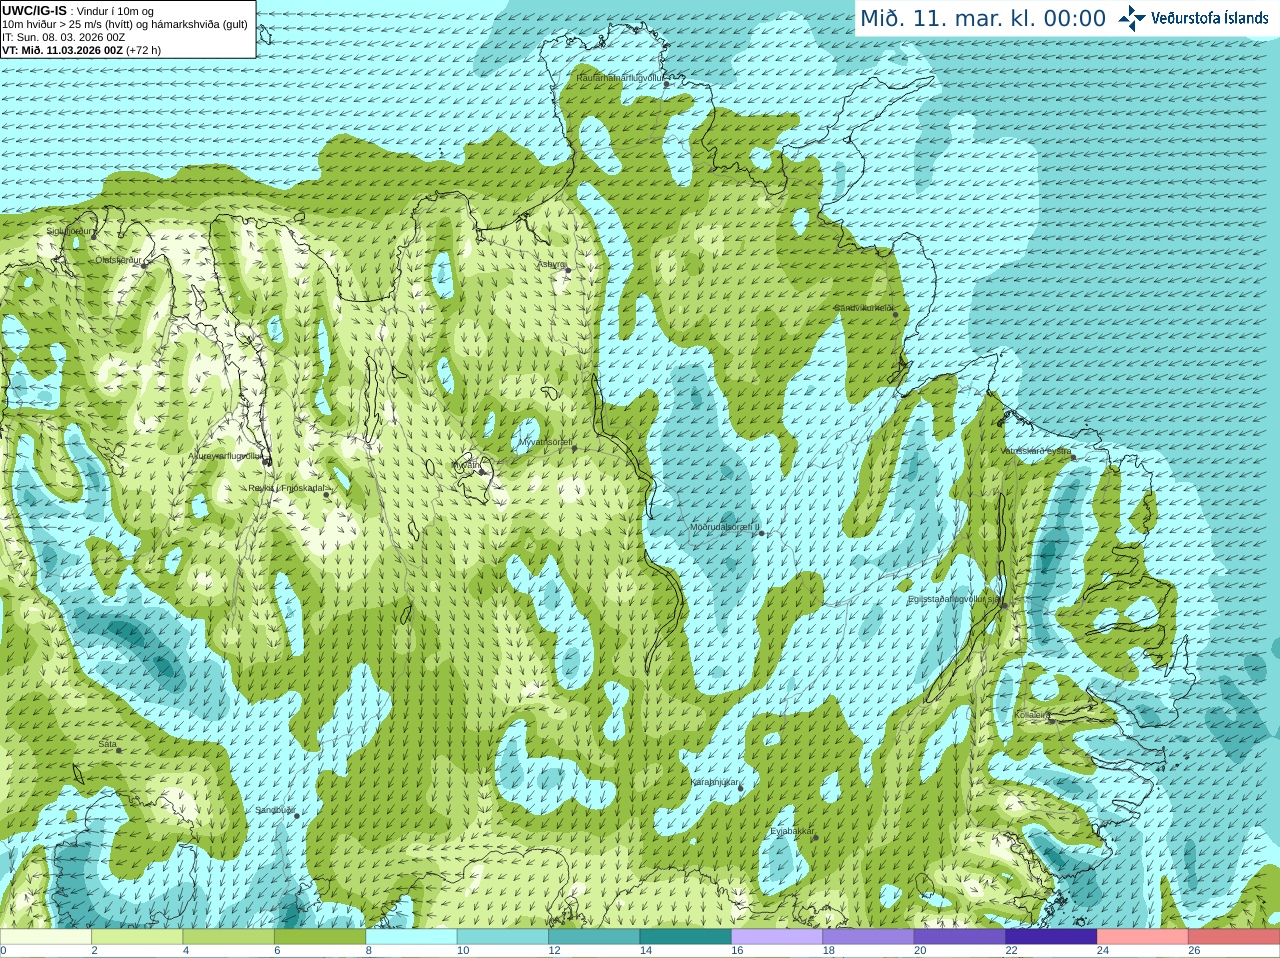Click the 6–8 m/s olive green swatch

pyautogui.click(x=320, y=937)
